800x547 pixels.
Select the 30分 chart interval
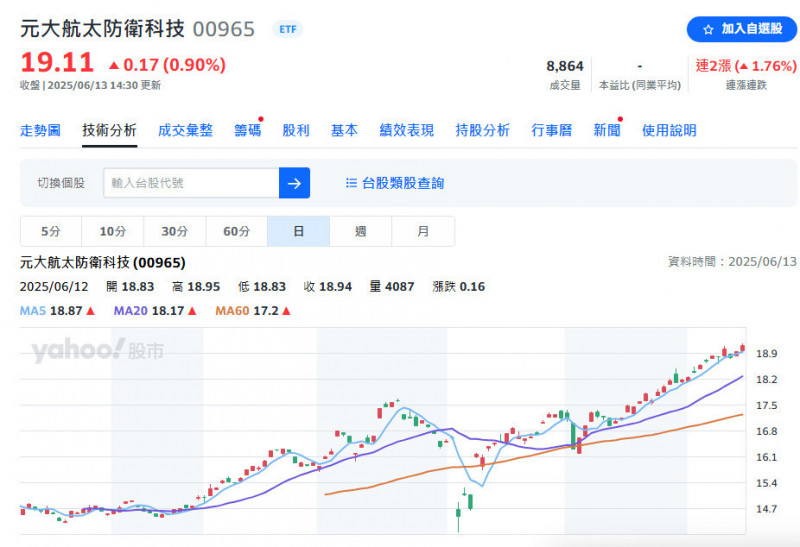click(175, 231)
